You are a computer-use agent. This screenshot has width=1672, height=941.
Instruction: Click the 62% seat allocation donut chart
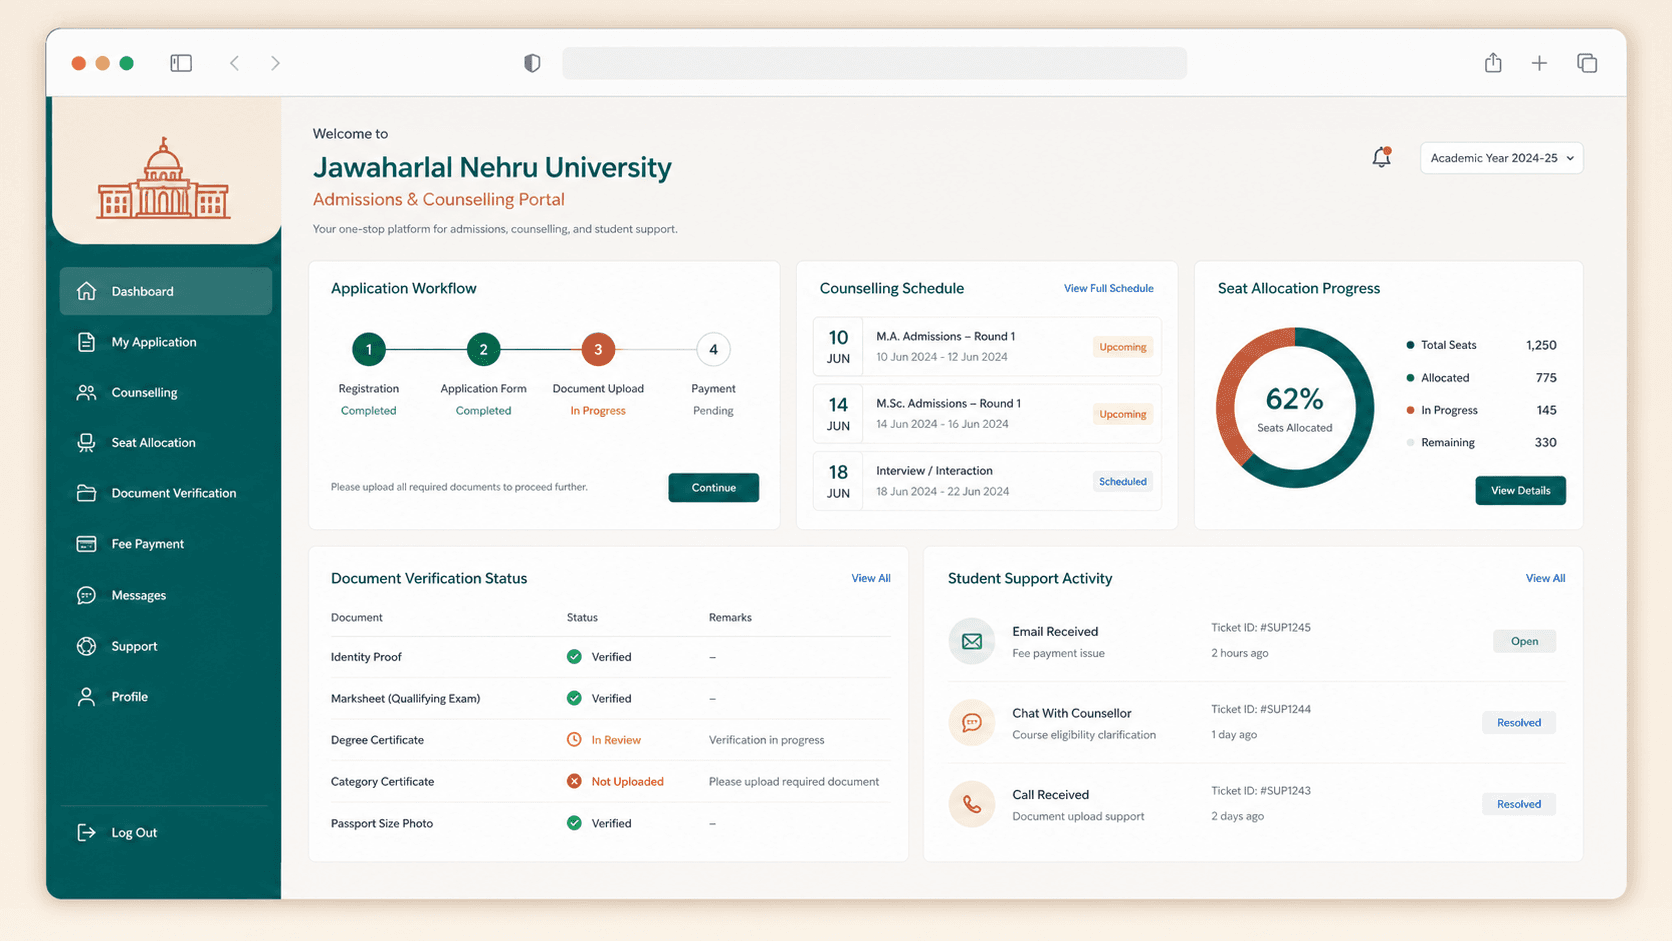1295,408
